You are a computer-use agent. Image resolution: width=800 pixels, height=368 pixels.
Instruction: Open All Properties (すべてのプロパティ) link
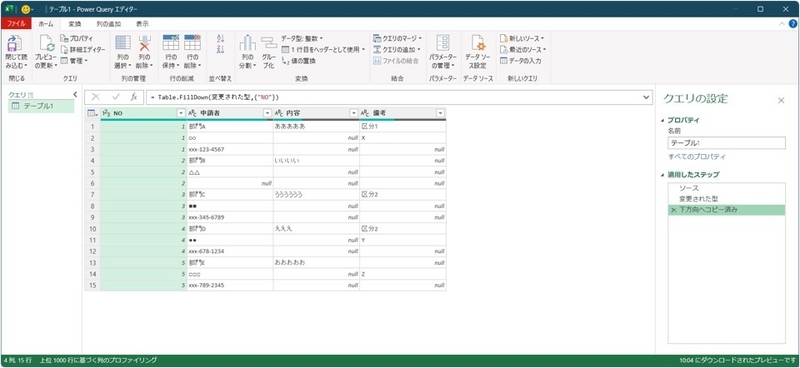click(x=697, y=157)
